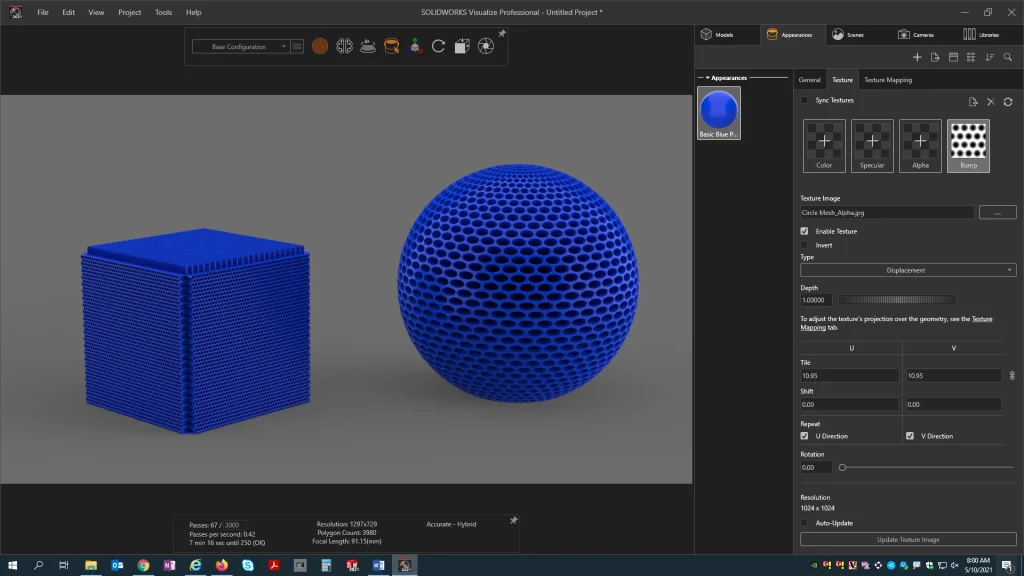The image size is (1024, 576).
Task: Refresh the texture with the reload icon
Action: [1008, 102]
